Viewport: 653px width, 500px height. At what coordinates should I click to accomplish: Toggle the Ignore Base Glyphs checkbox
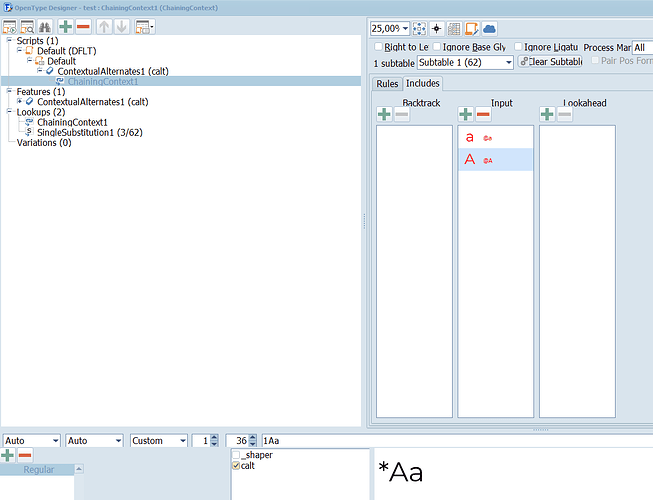coord(436,46)
